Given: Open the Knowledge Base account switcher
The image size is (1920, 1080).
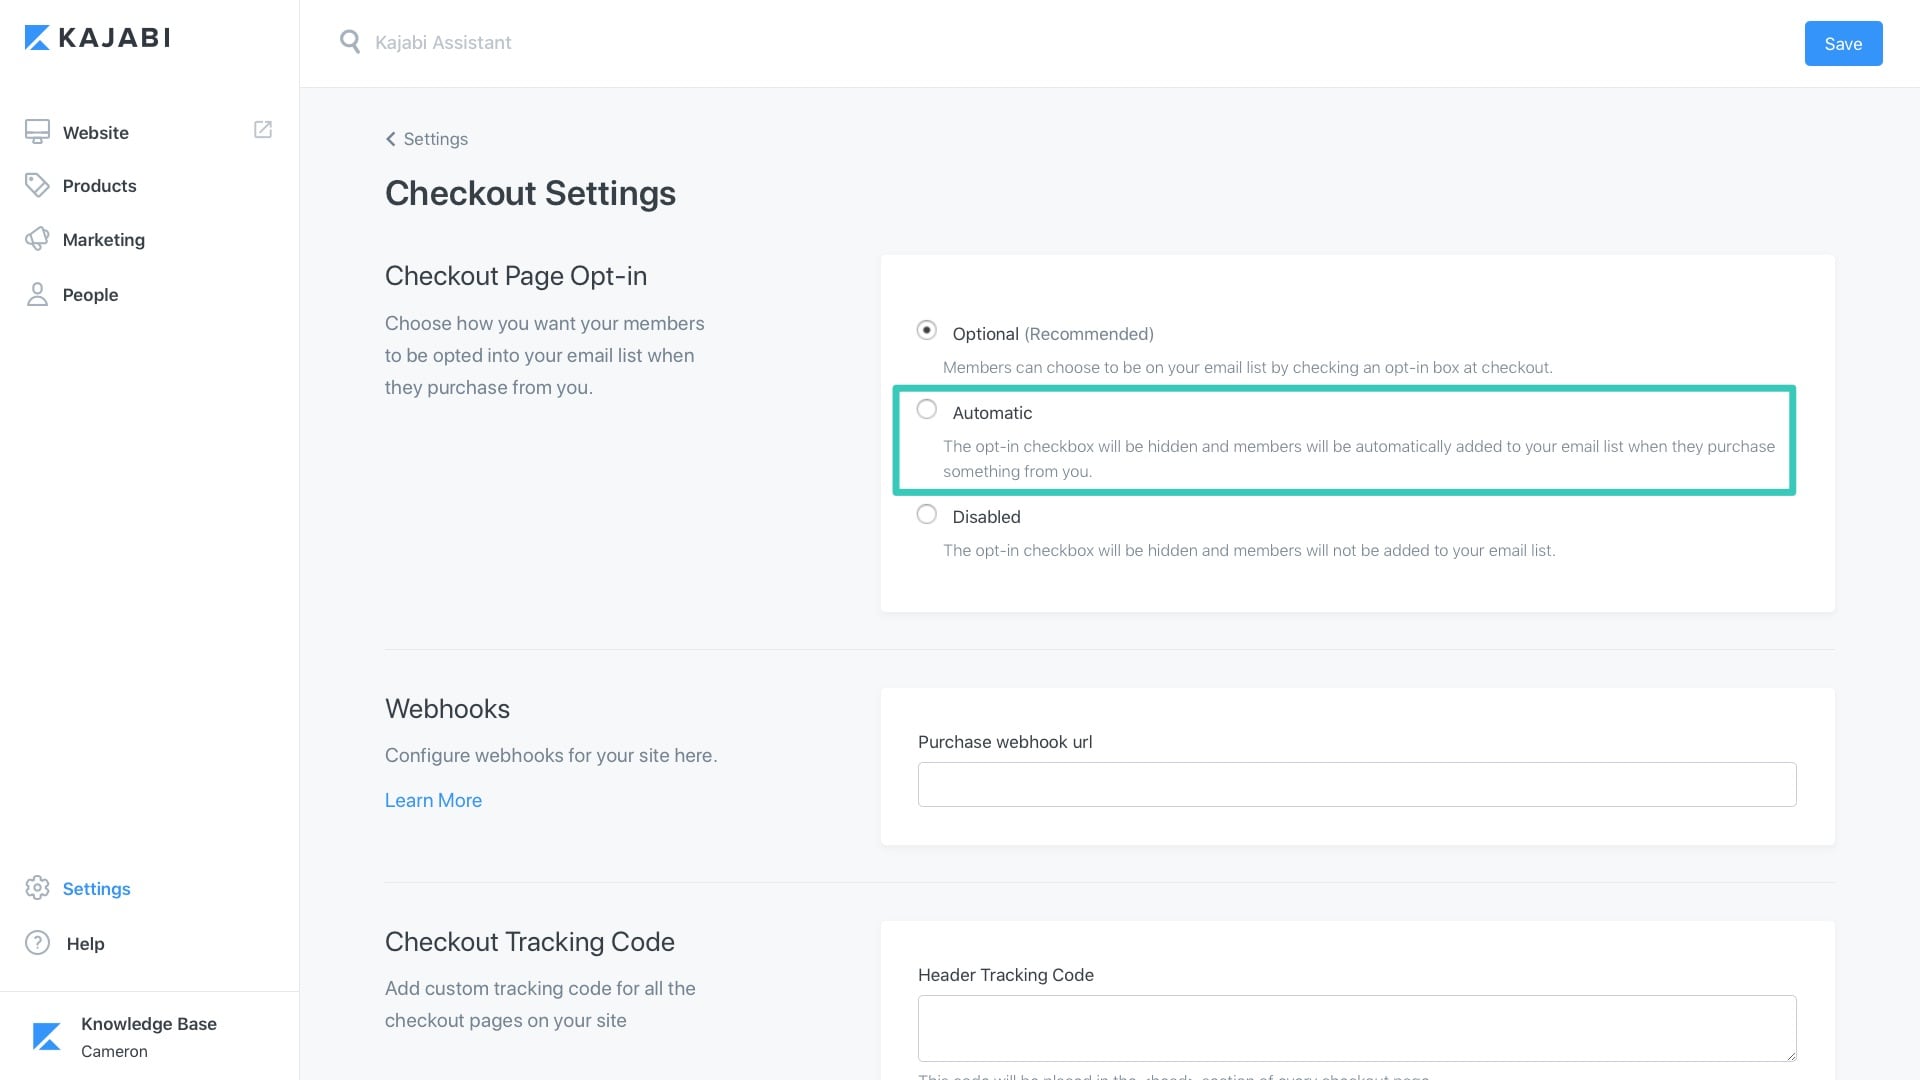Looking at the screenshot, I should (148, 1036).
